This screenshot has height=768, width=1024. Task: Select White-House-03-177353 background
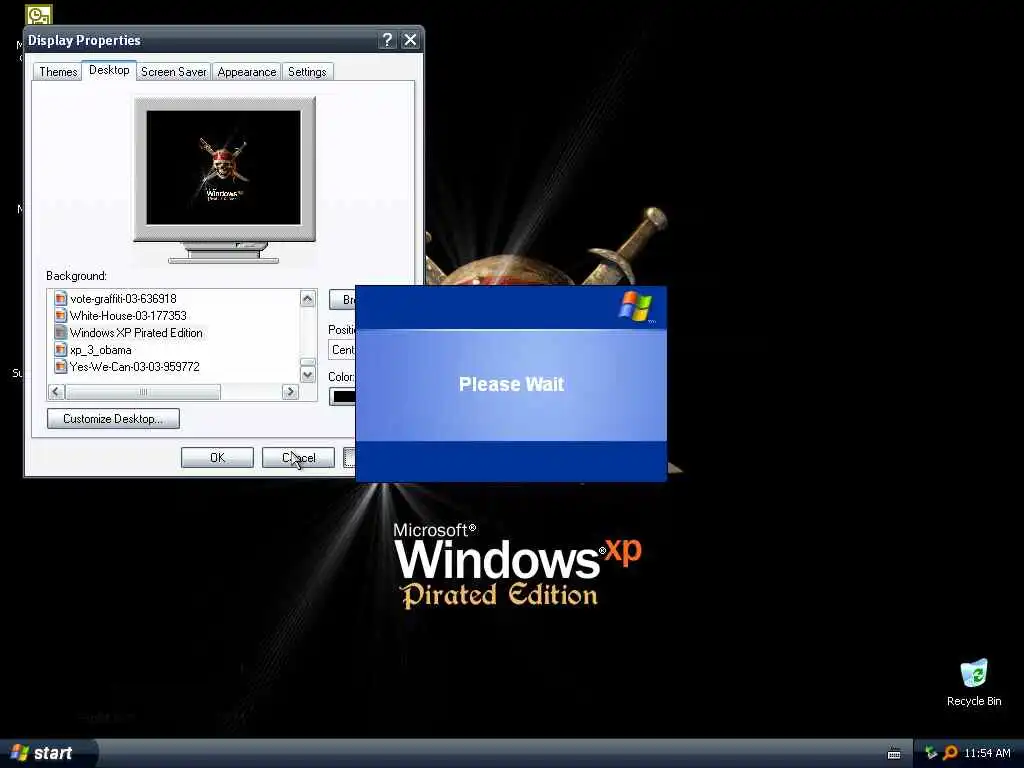128,315
